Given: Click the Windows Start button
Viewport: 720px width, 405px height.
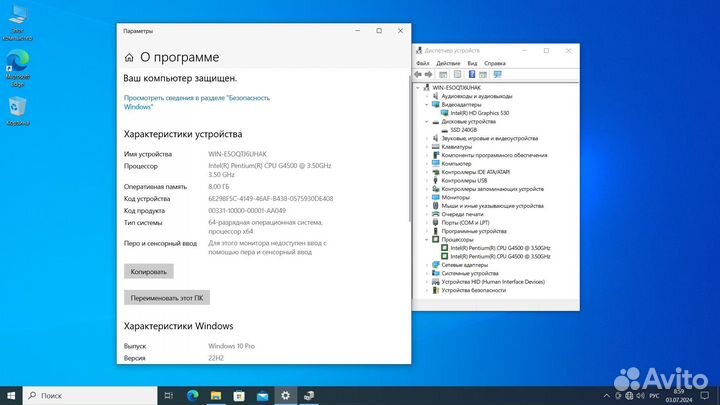Looking at the screenshot, I should [x=11, y=395].
